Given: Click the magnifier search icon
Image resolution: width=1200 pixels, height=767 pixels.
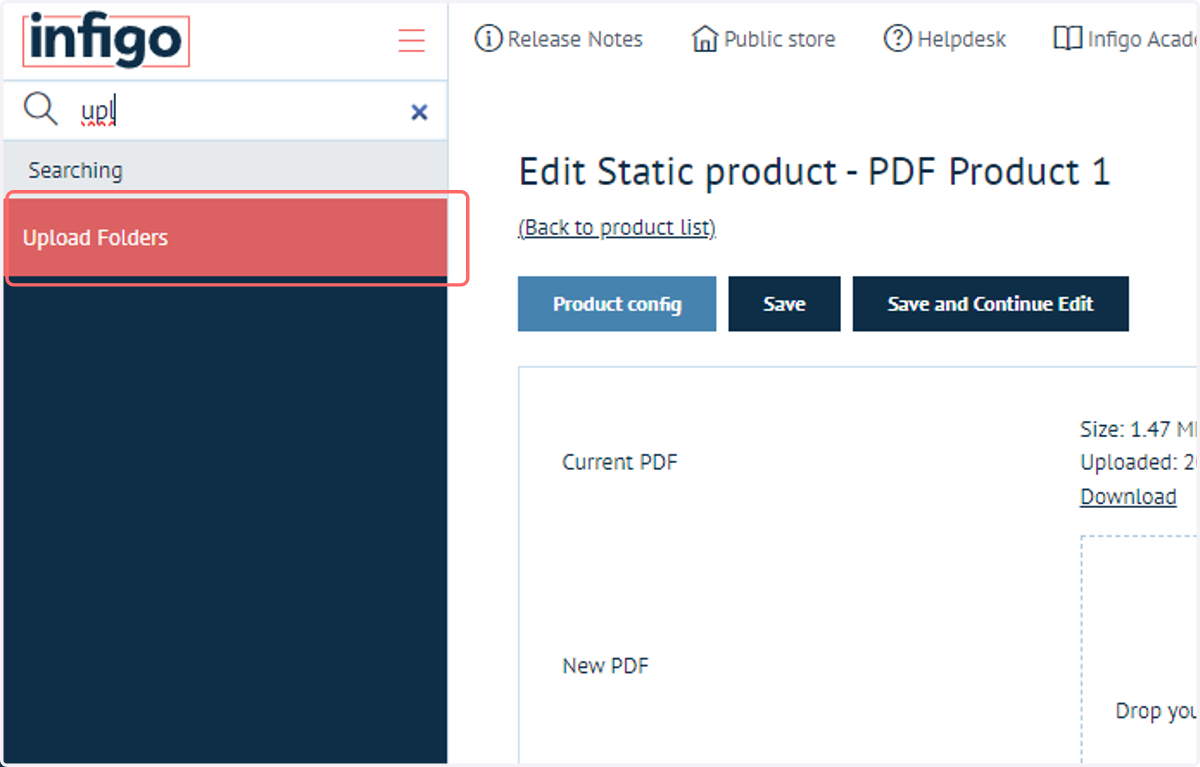Looking at the screenshot, I should click(x=41, y=109).
